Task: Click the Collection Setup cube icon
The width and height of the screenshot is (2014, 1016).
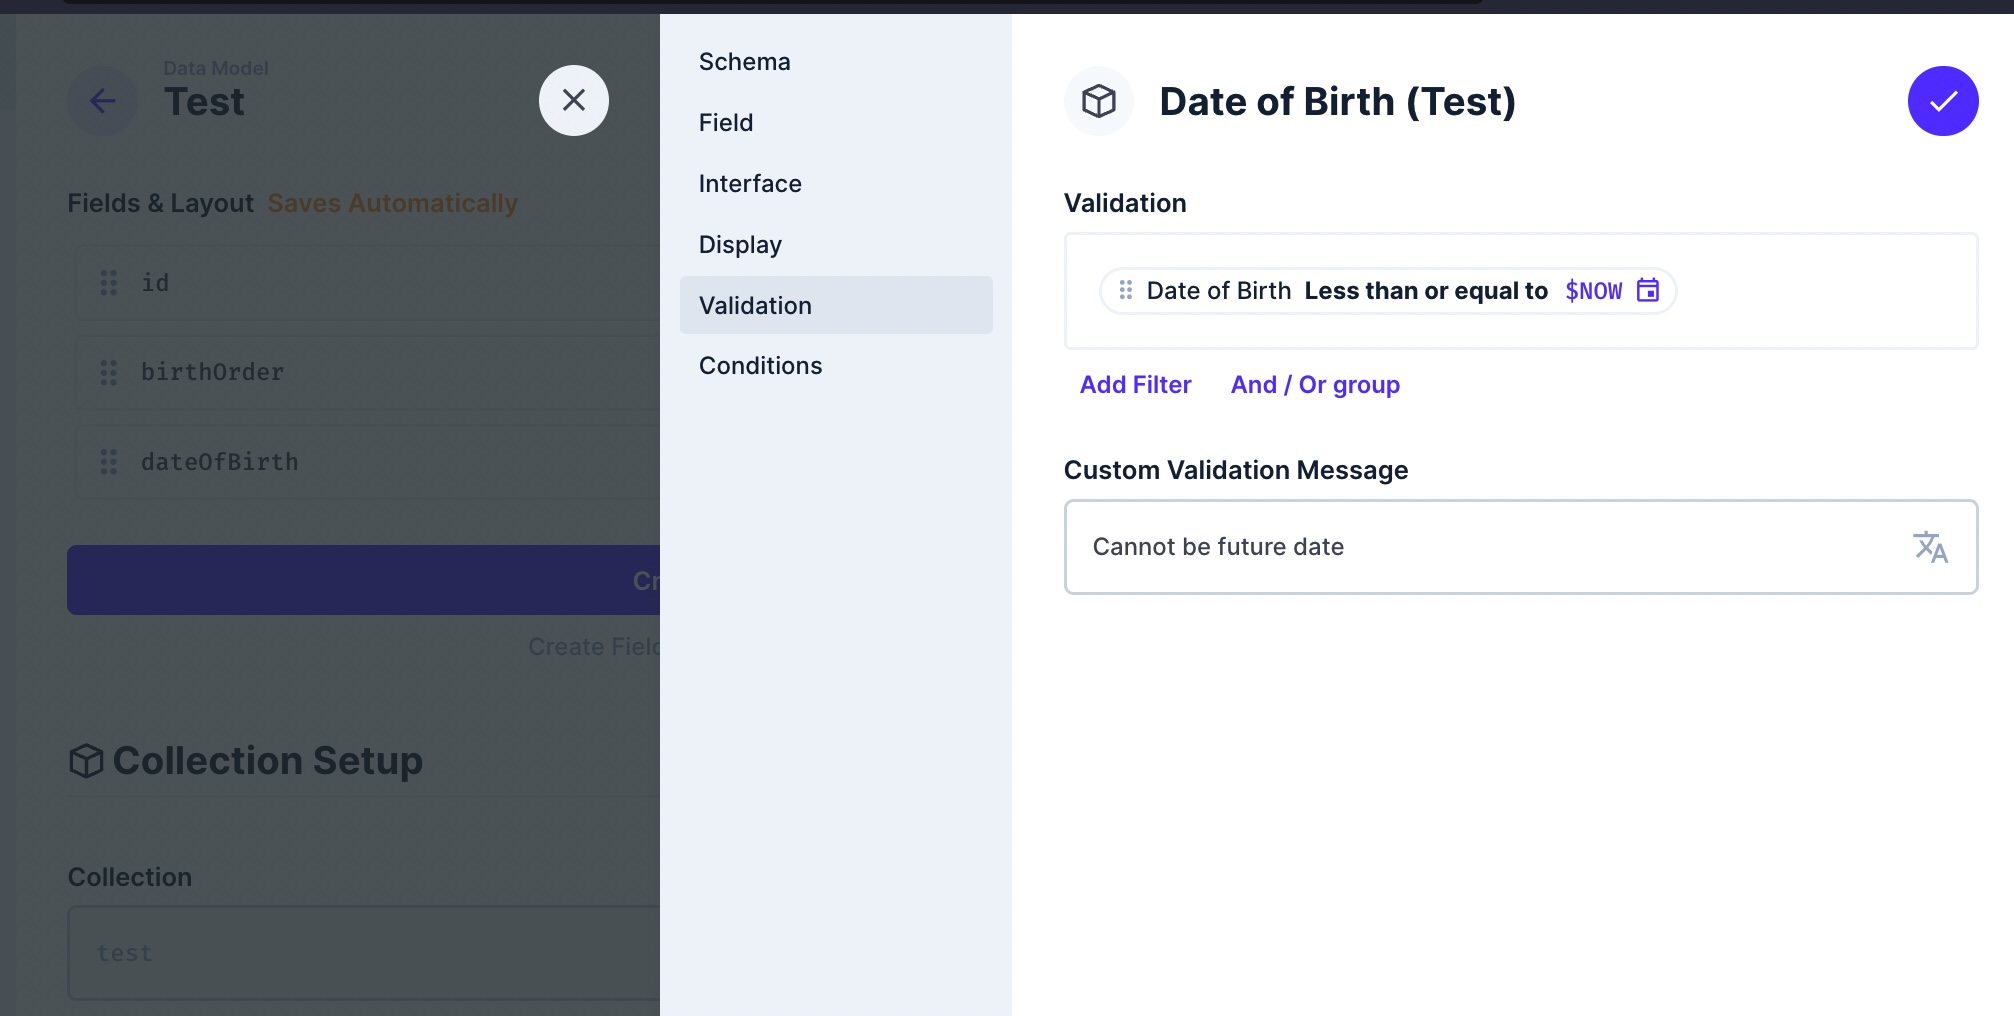Action: tap(86, 761)
